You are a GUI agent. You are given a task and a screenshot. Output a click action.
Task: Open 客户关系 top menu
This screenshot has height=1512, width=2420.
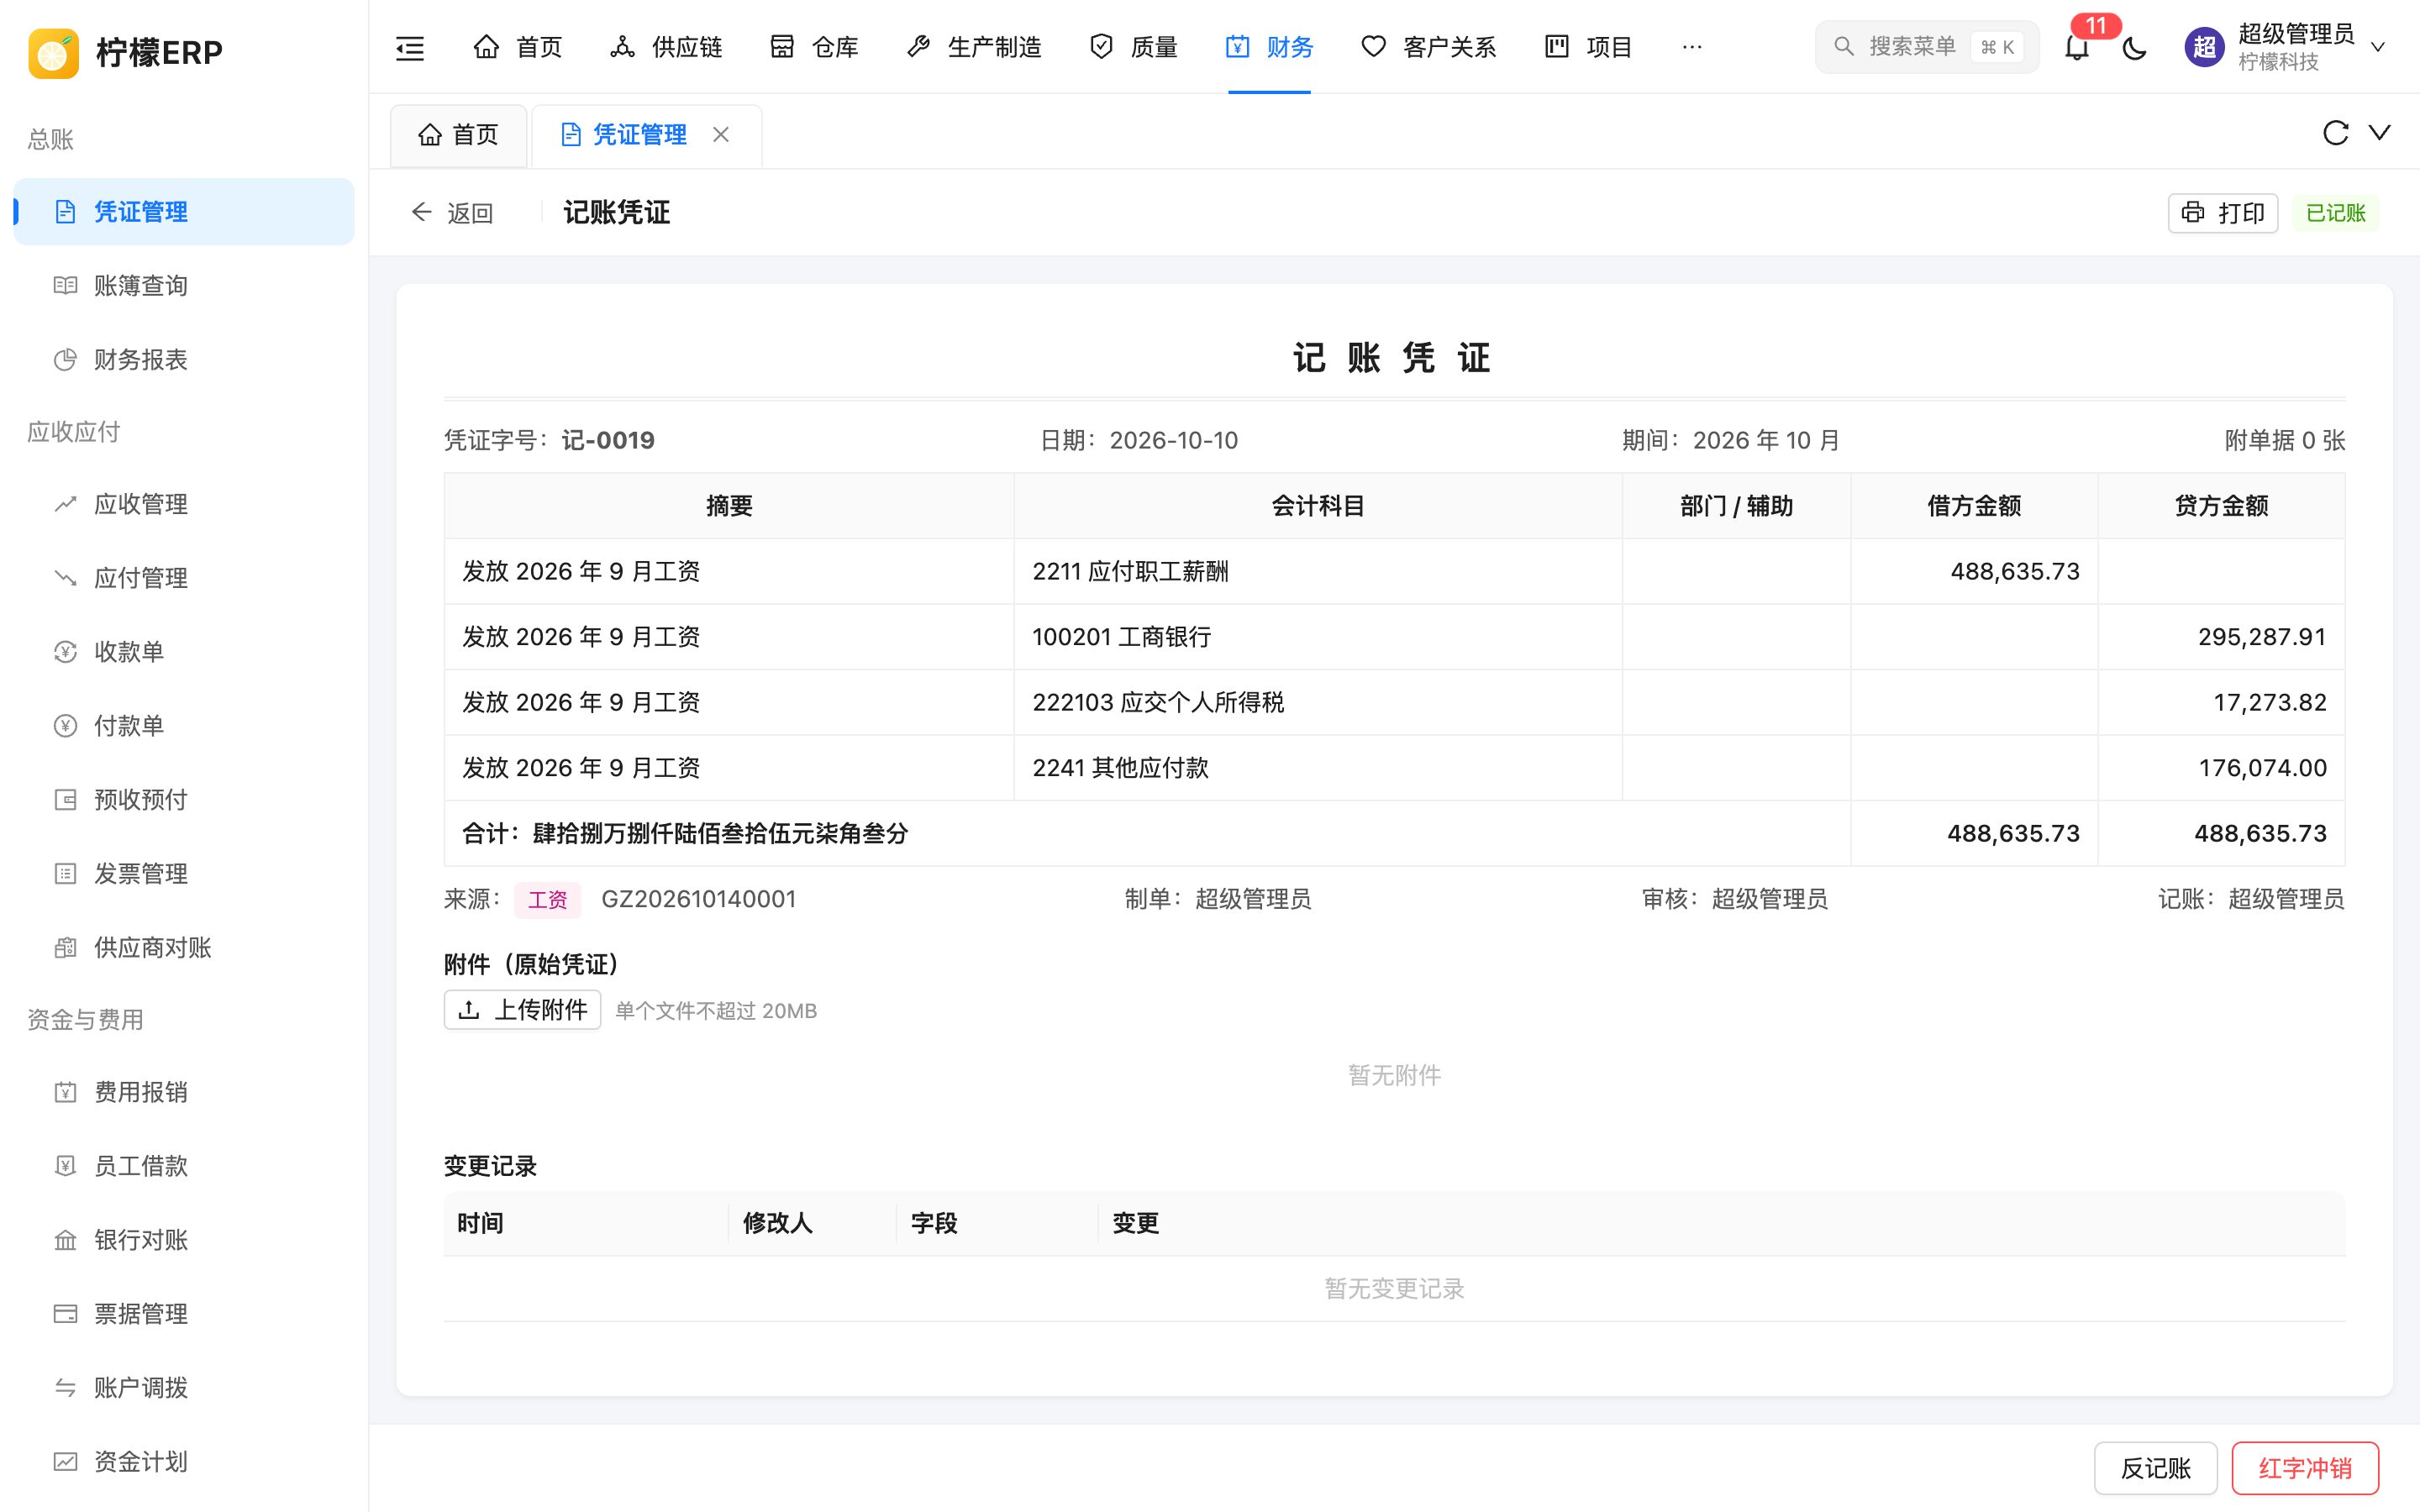tap(1429, 47)
